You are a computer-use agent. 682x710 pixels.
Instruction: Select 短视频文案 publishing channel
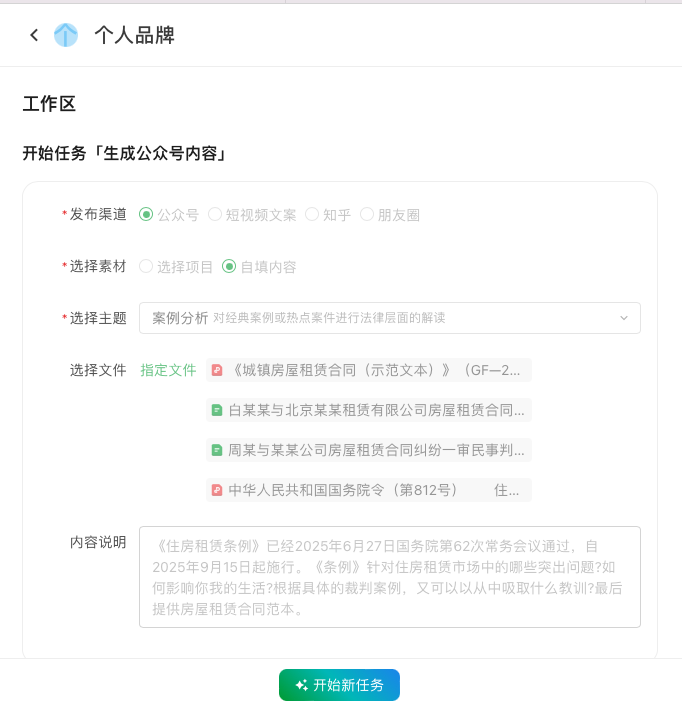coord(215,214)
